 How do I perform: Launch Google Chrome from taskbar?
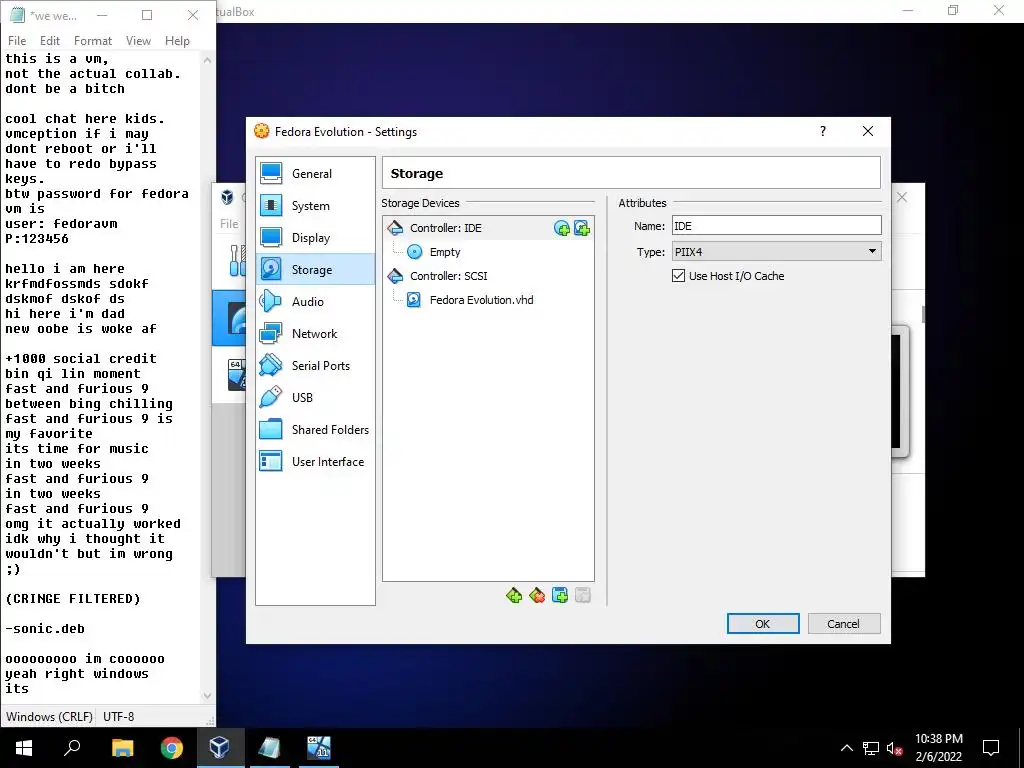pos(172,748)
